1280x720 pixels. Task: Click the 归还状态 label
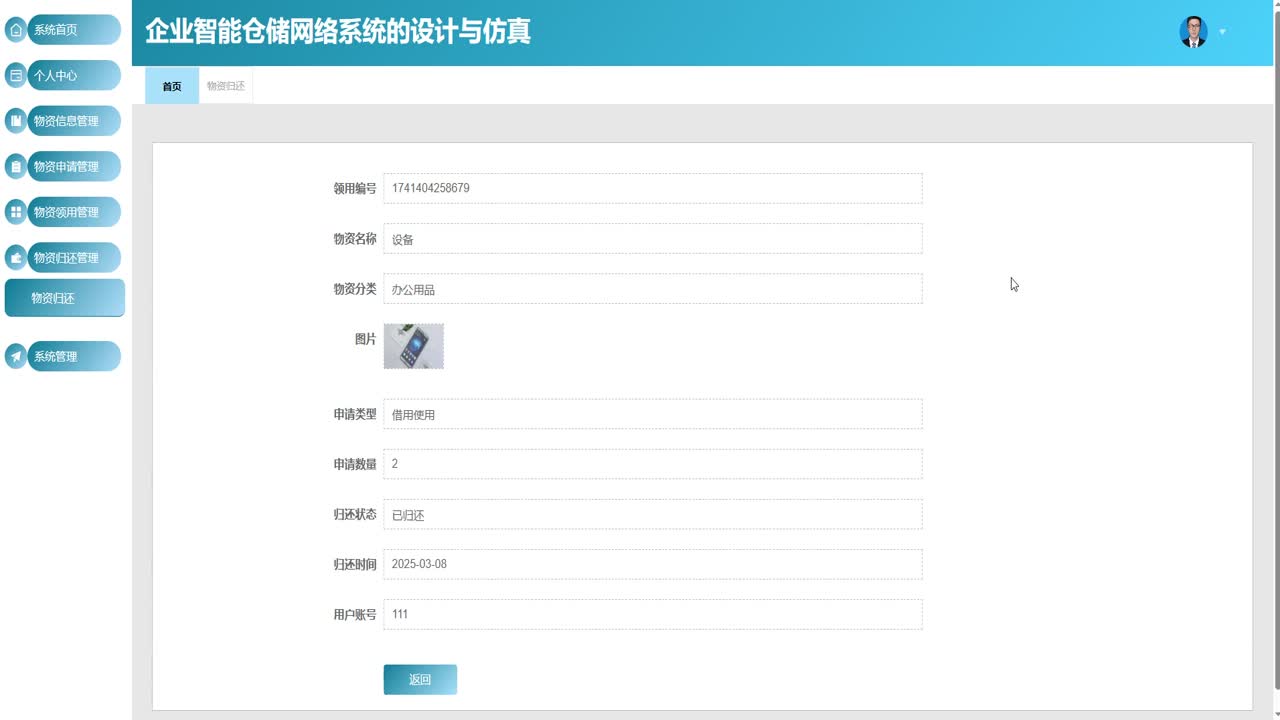click(x=355, y=514)
